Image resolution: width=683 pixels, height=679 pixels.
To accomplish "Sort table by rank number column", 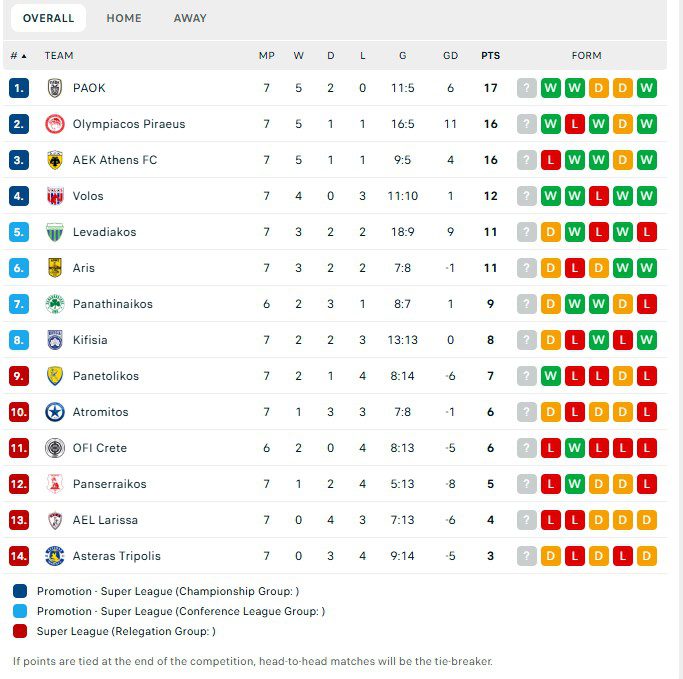I will point(18,56).
